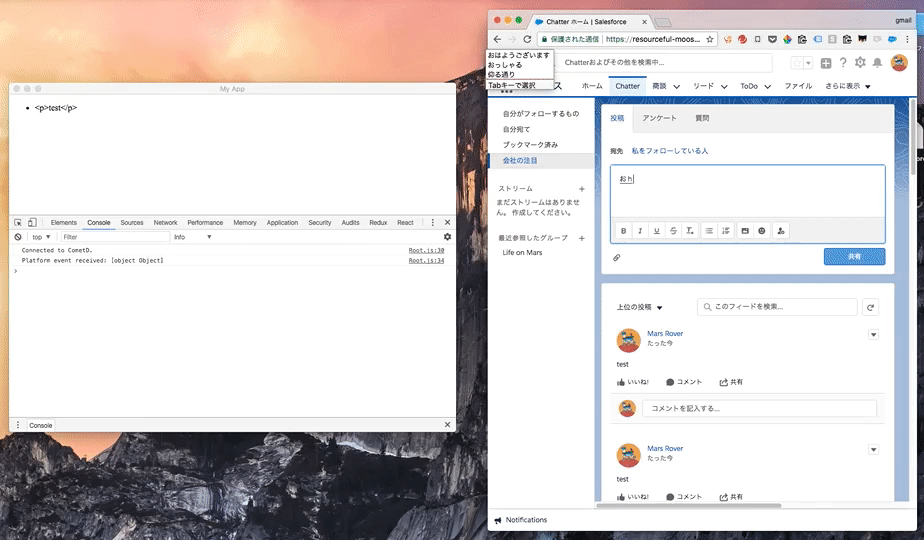Screen dimensions: 924x540
Task: Open the help question mark icon
Action: coord(843,62)
